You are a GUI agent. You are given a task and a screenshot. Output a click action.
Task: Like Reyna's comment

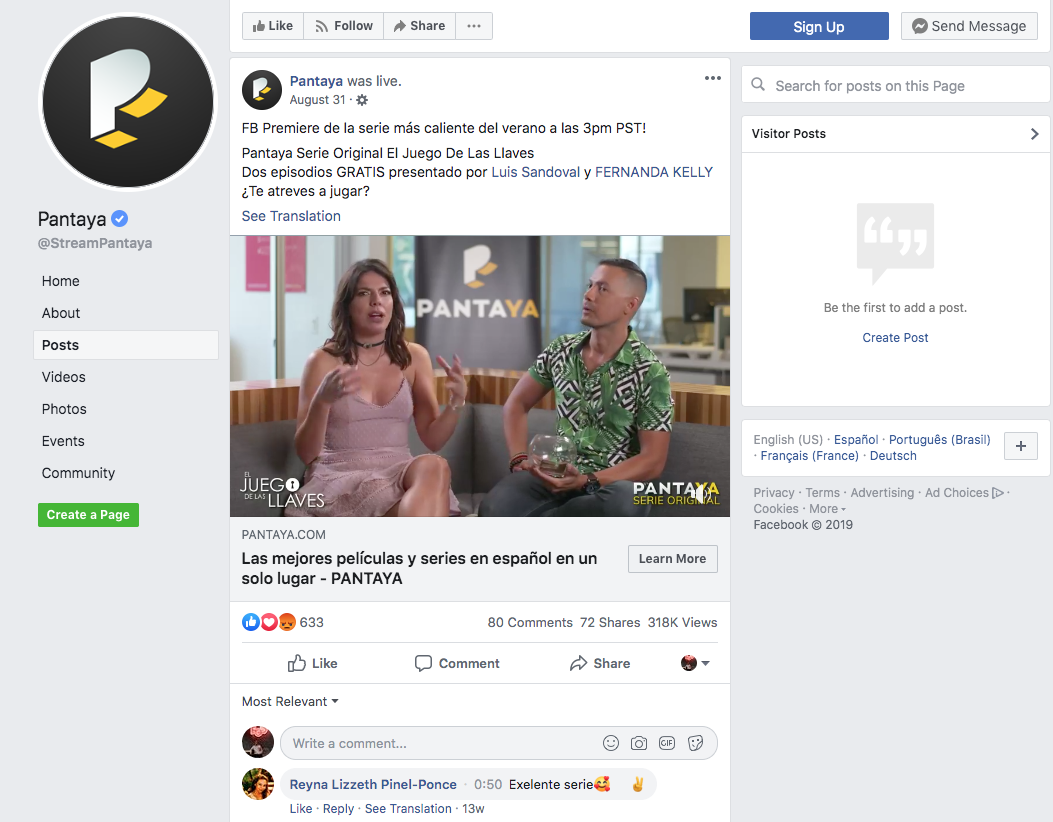pos(301,809)
